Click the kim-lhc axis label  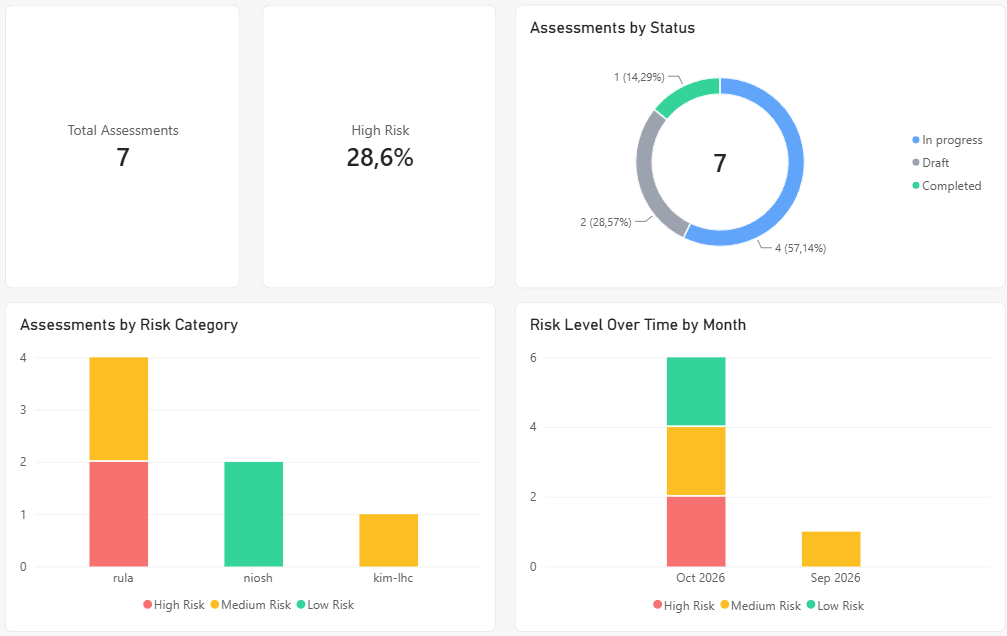pyautogui.click(x=393, y=578)
